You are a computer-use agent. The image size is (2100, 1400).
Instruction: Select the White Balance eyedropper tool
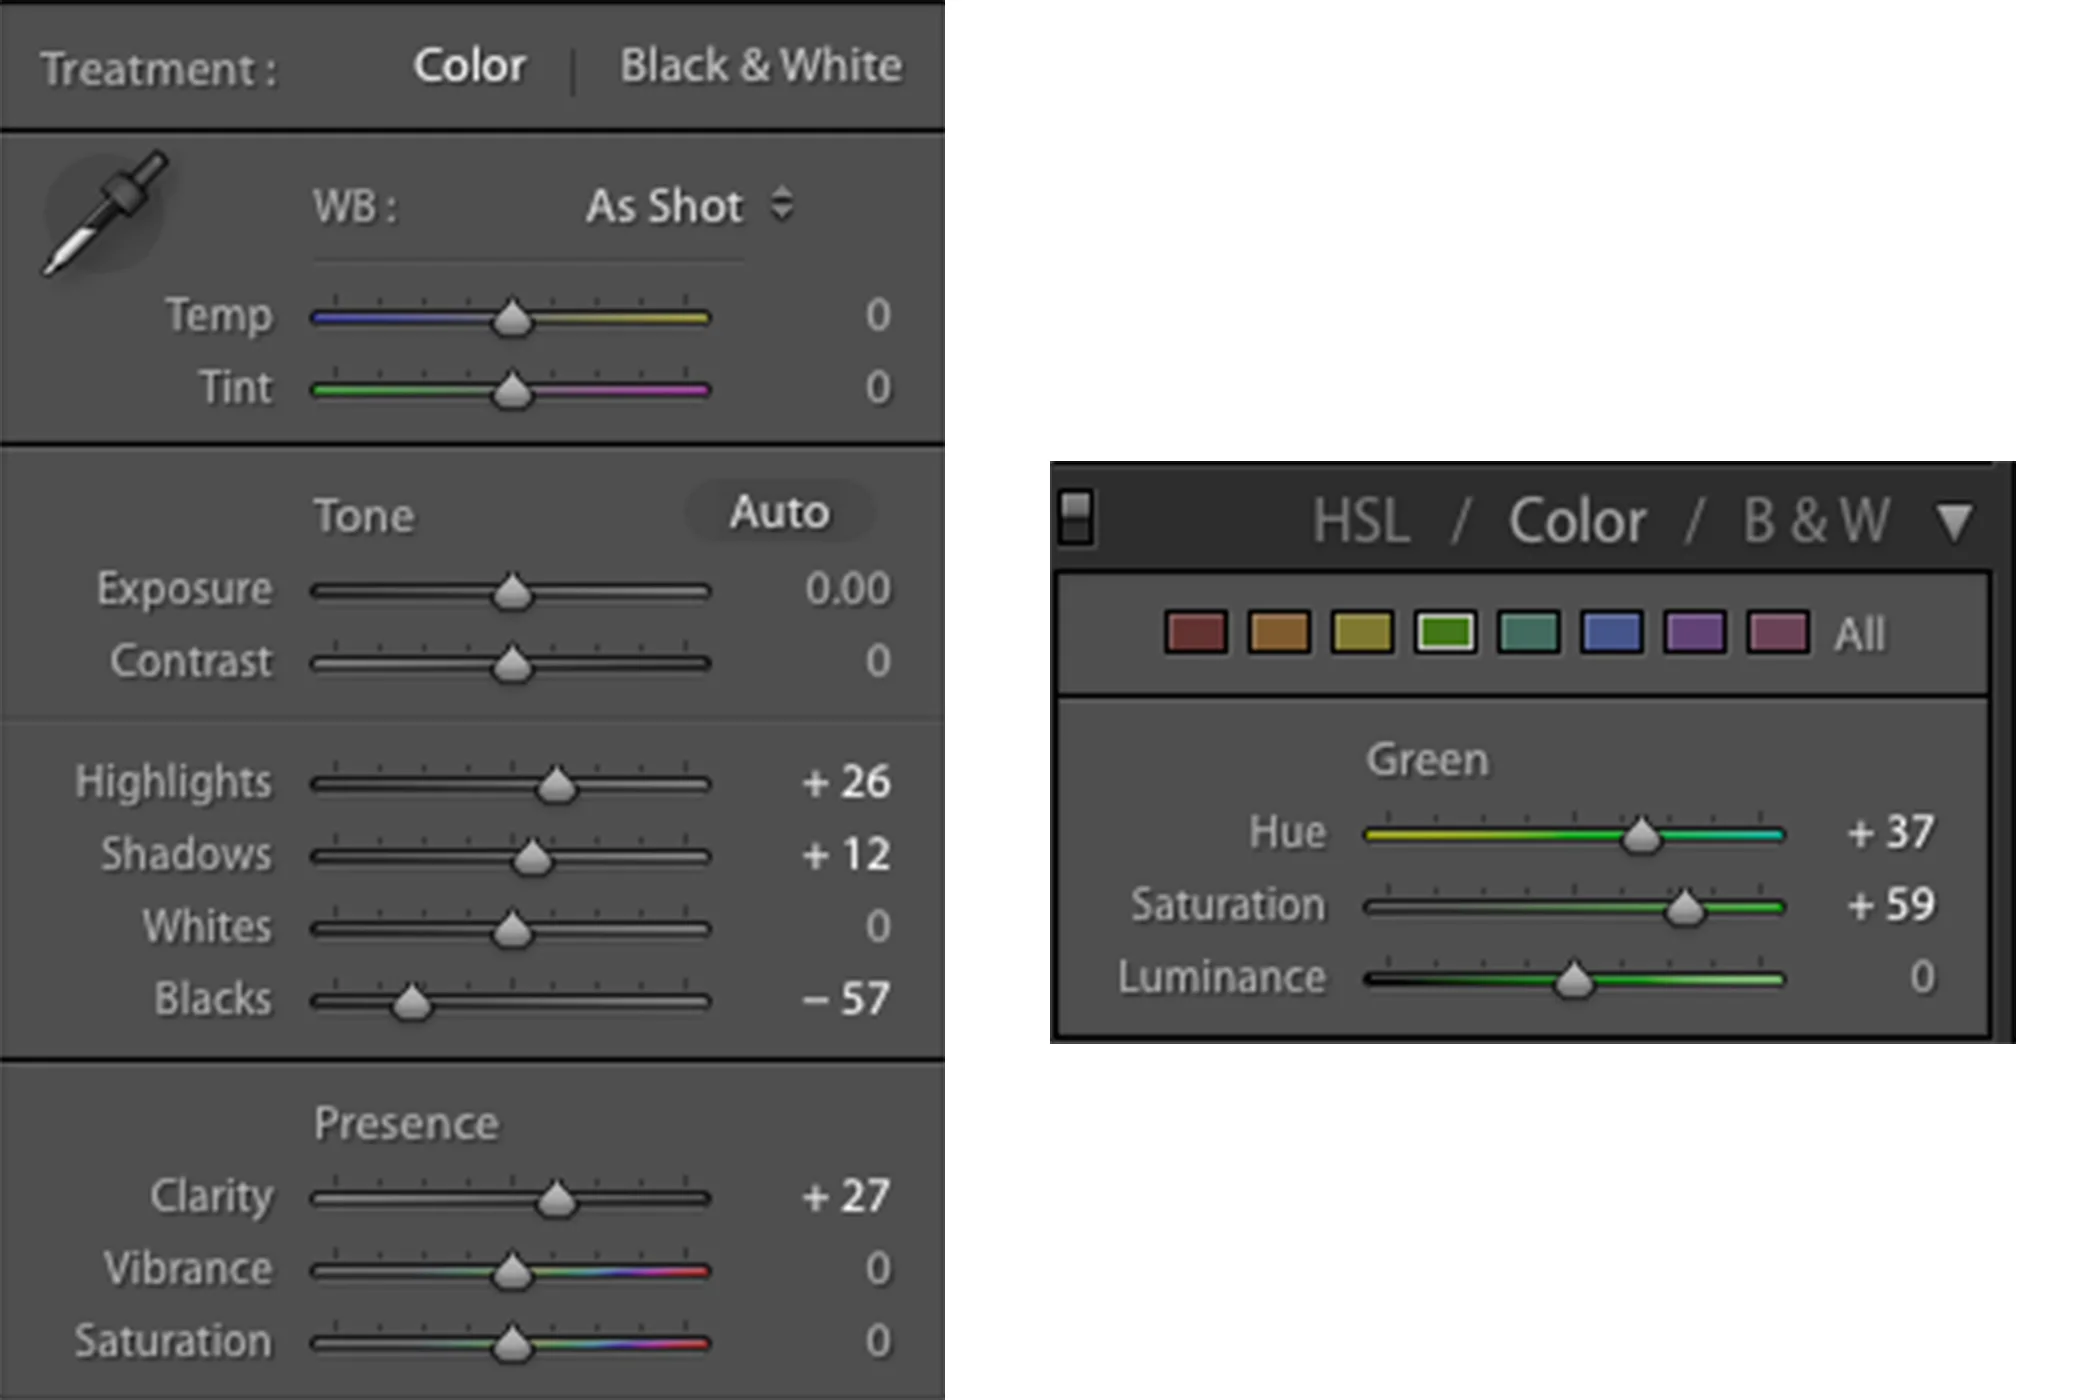[x=104, y=213]
